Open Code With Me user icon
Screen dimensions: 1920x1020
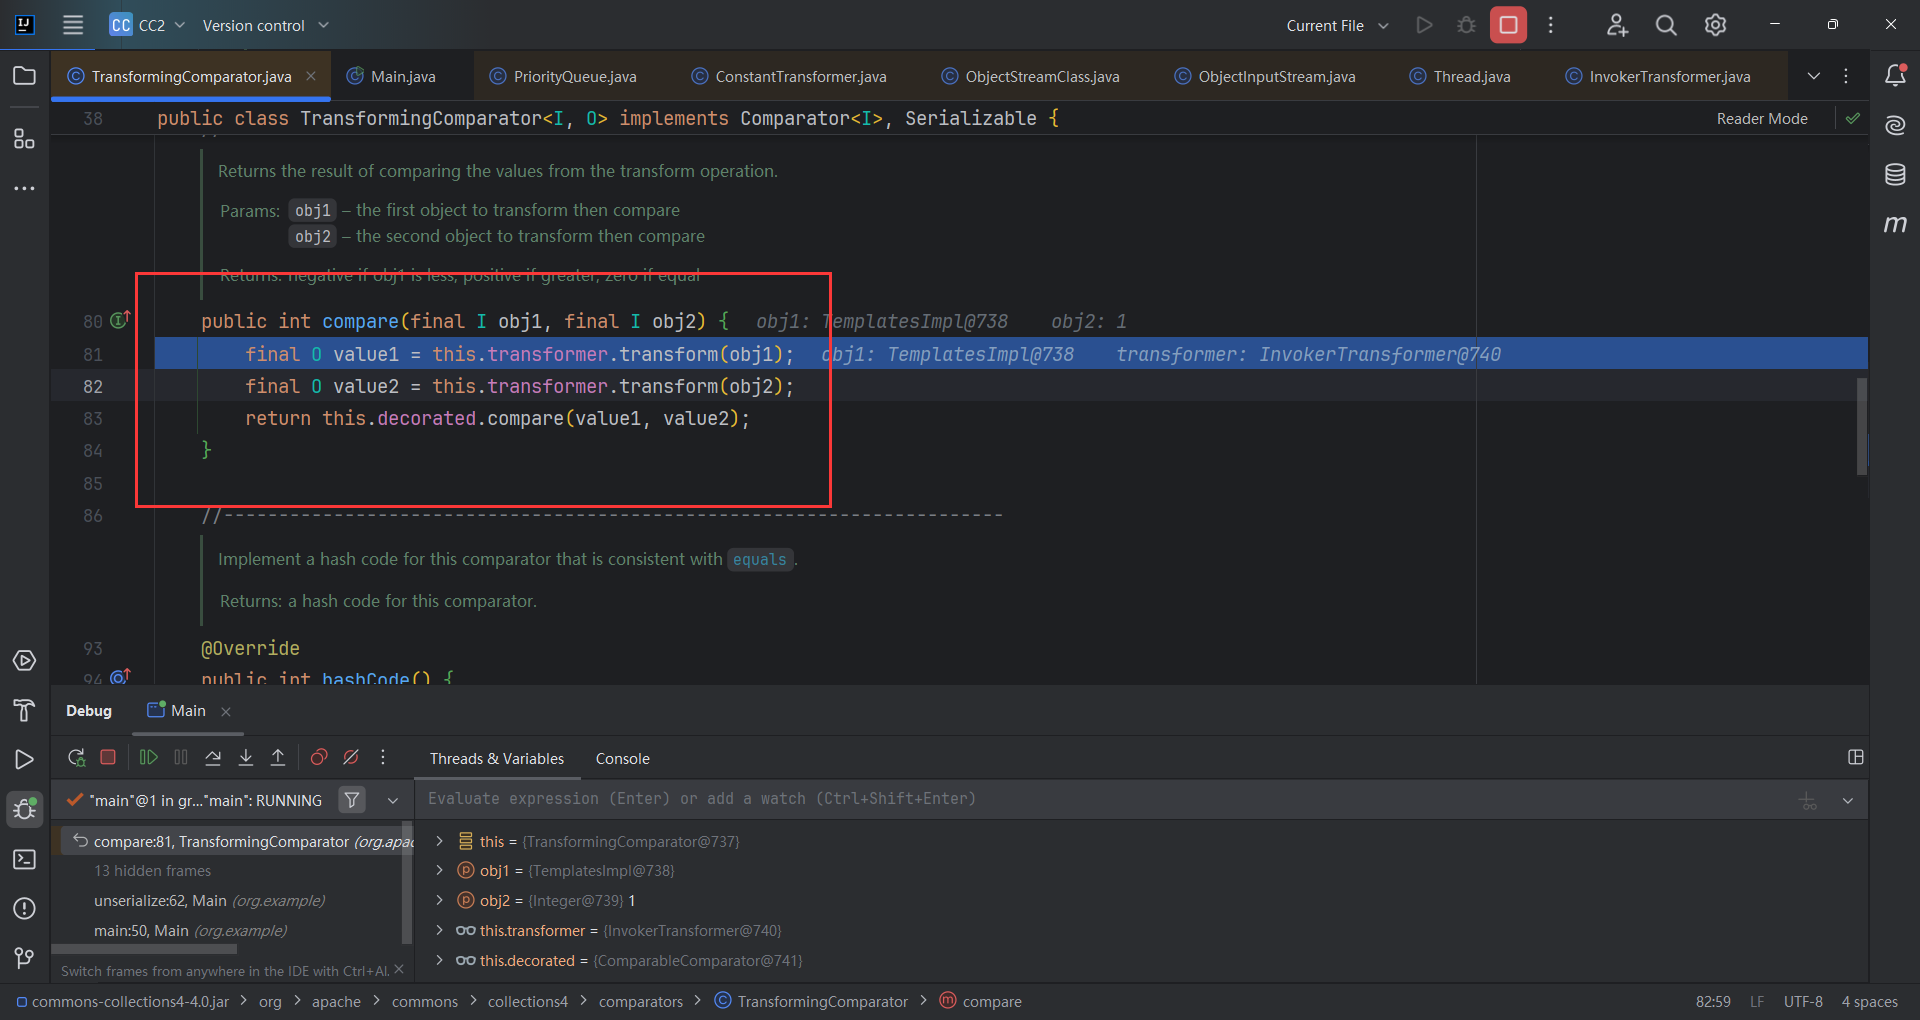(x=1617, y=25)
